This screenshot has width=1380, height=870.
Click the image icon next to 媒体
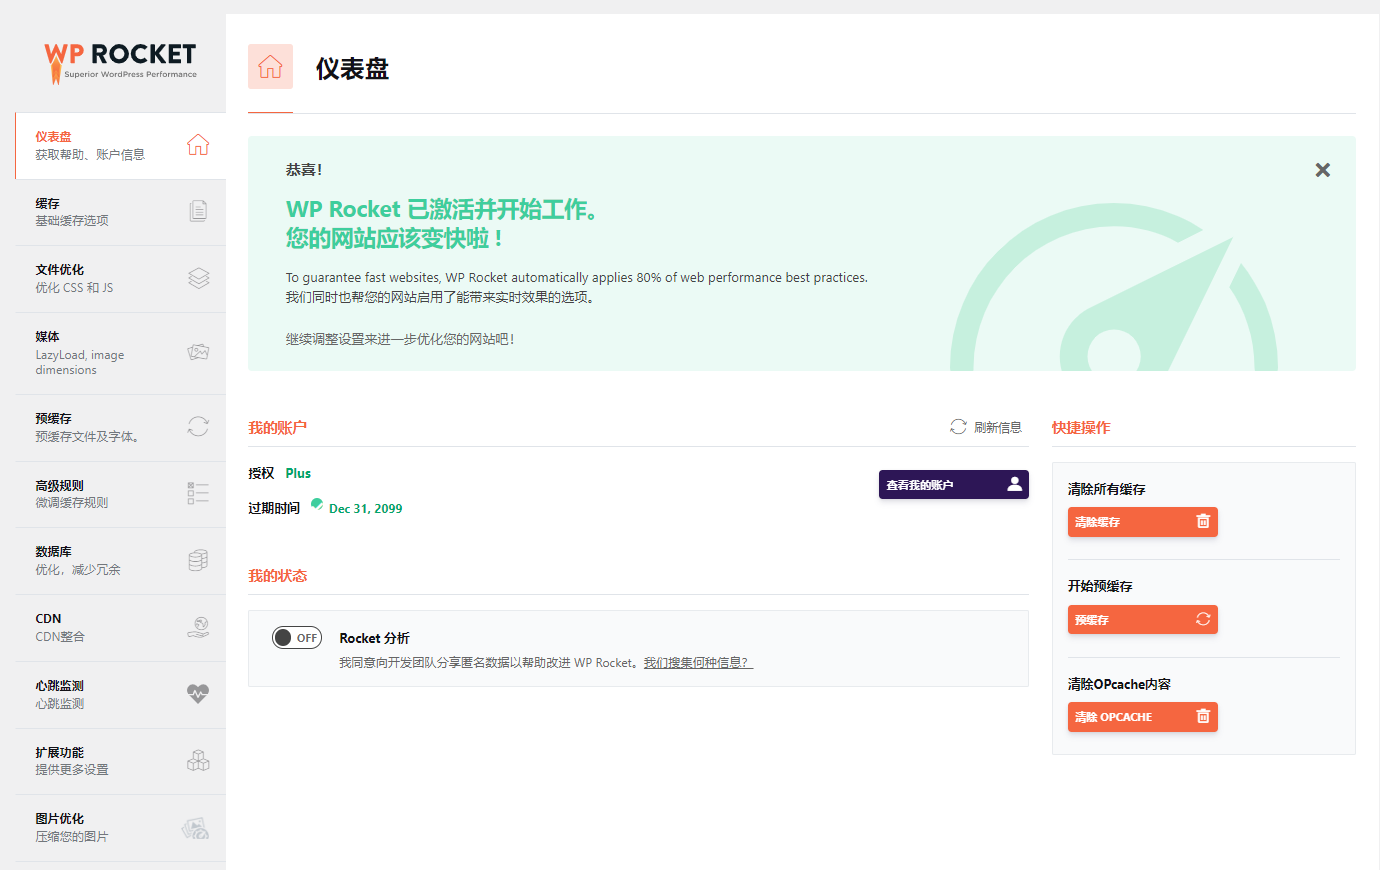(198, 352)
